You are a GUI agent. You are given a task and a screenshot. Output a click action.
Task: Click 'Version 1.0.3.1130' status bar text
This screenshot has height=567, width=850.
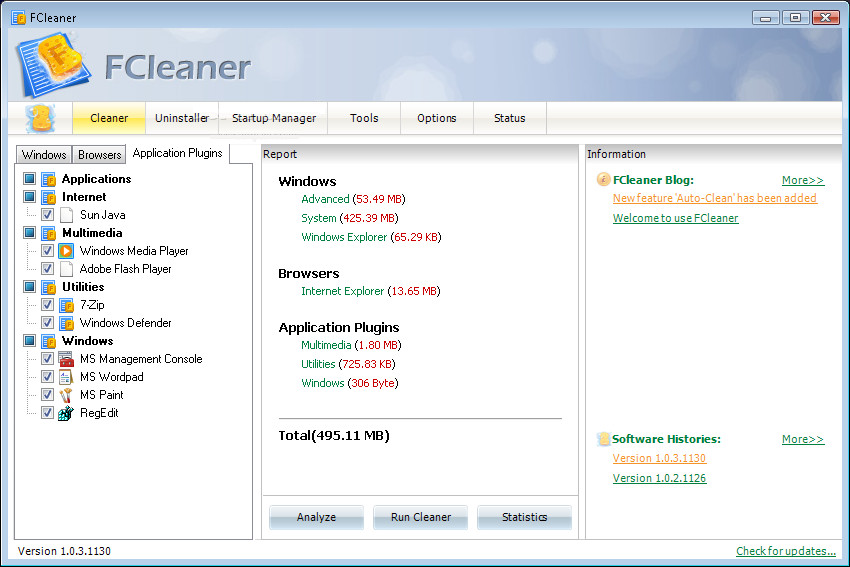64,551
